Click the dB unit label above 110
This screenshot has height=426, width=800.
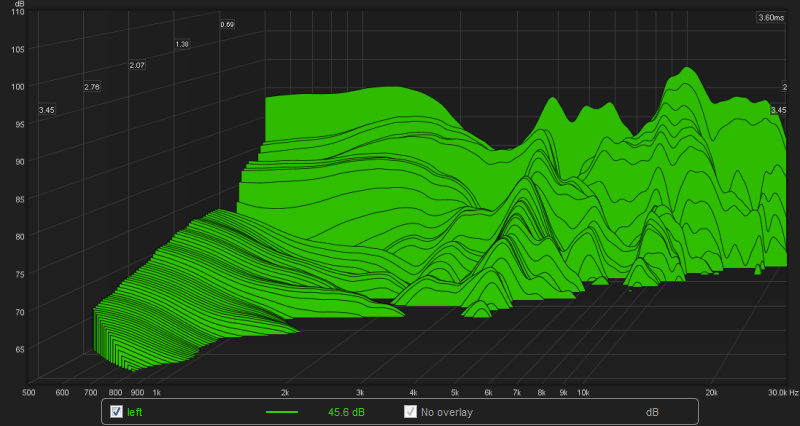tap(19, 4)
